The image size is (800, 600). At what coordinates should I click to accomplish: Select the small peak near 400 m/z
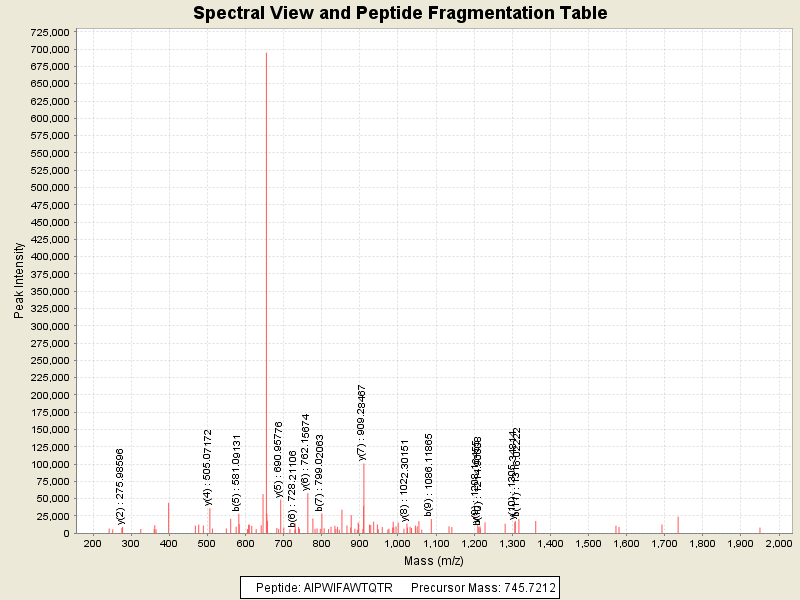[168, 518]
